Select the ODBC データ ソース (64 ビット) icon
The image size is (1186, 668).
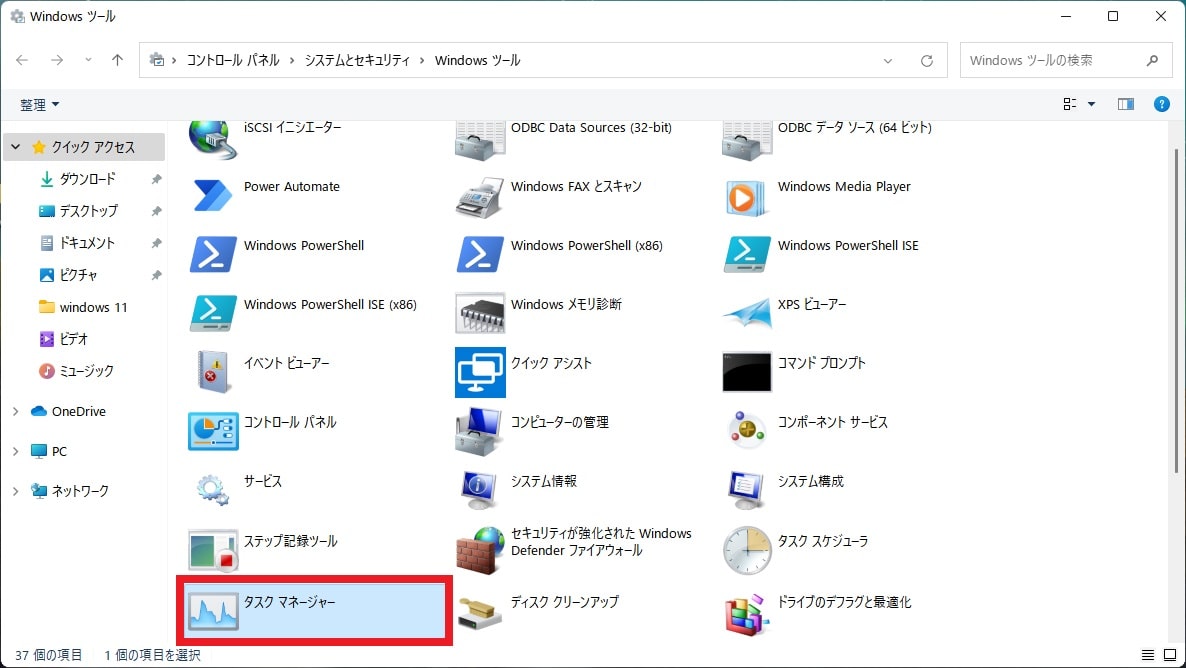(x=747, y=140)
